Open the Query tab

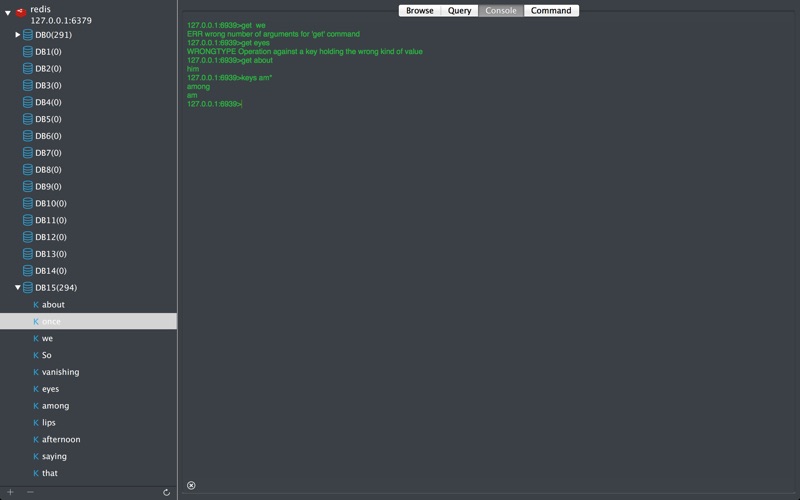460,11
